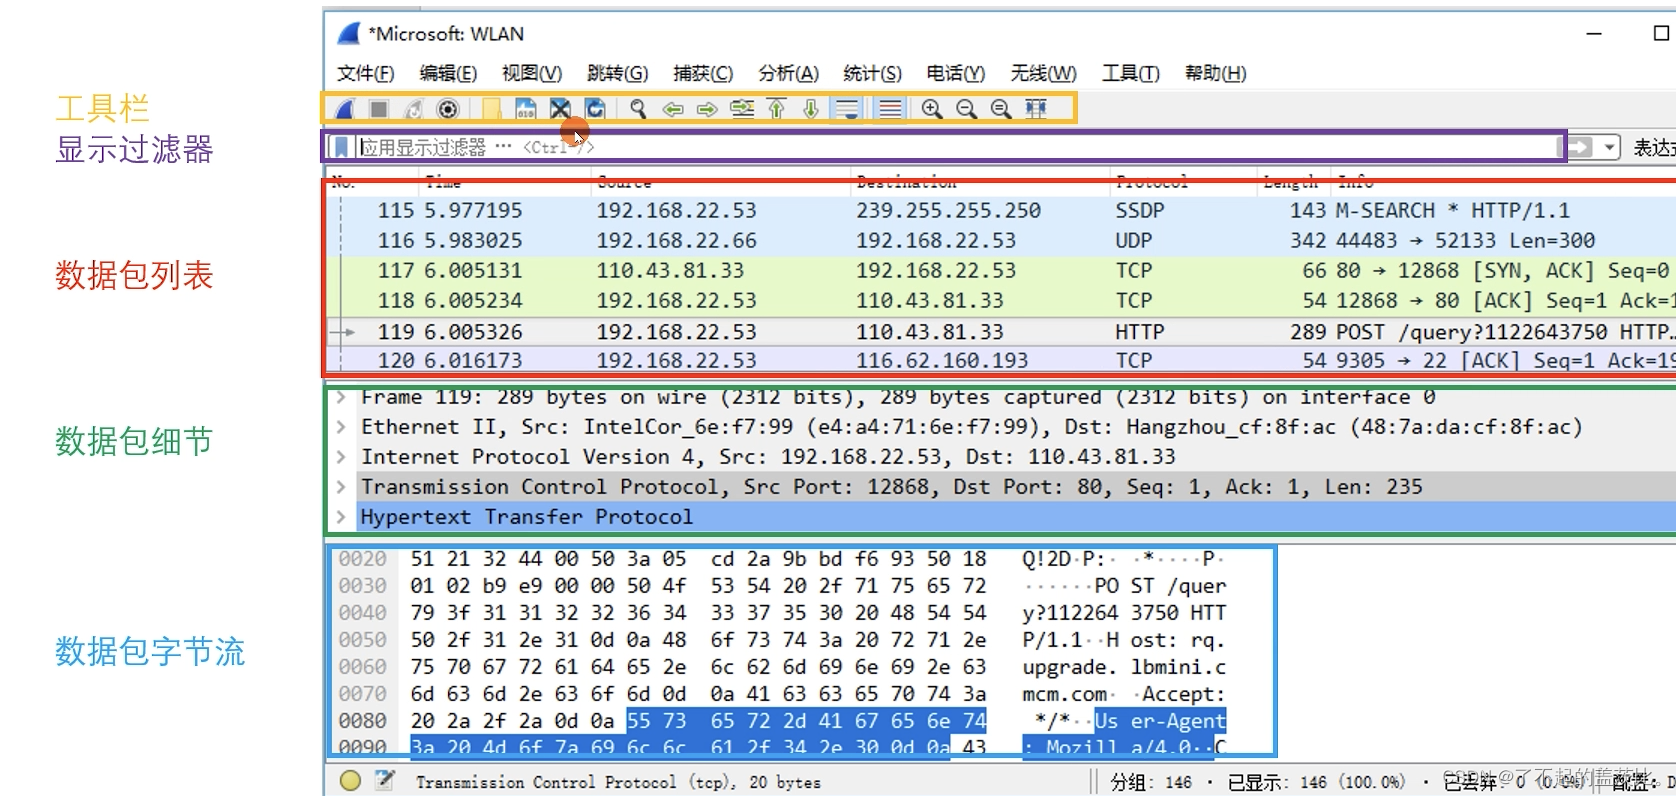1676x796 pixels.
Task: Toggle auto-scroll during live capture
Action: click(x=847, y=109)
